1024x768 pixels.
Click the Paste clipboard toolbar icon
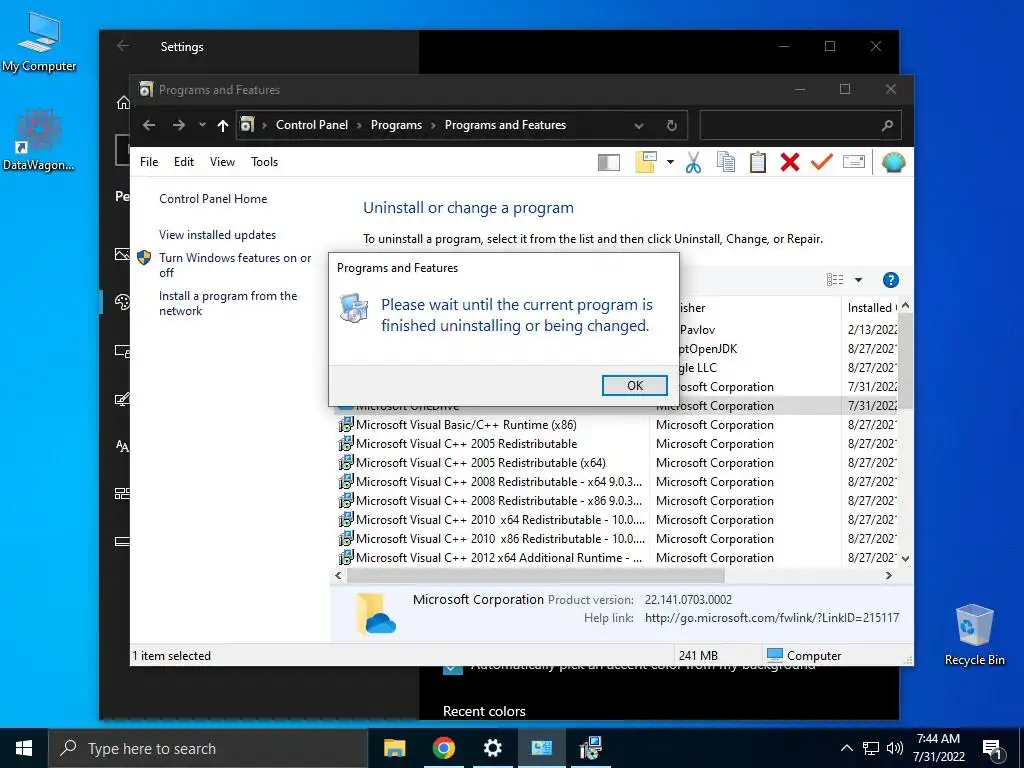click(758, 162)
